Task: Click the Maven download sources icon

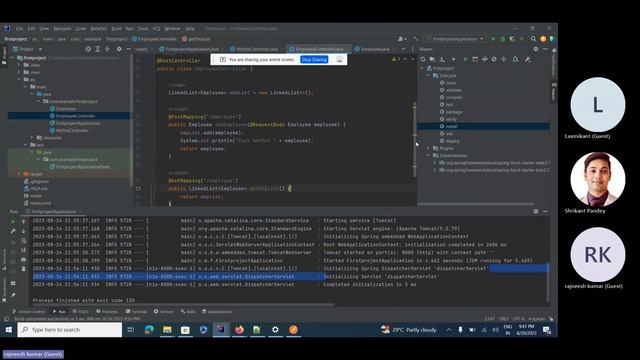Action: point(442,60)
